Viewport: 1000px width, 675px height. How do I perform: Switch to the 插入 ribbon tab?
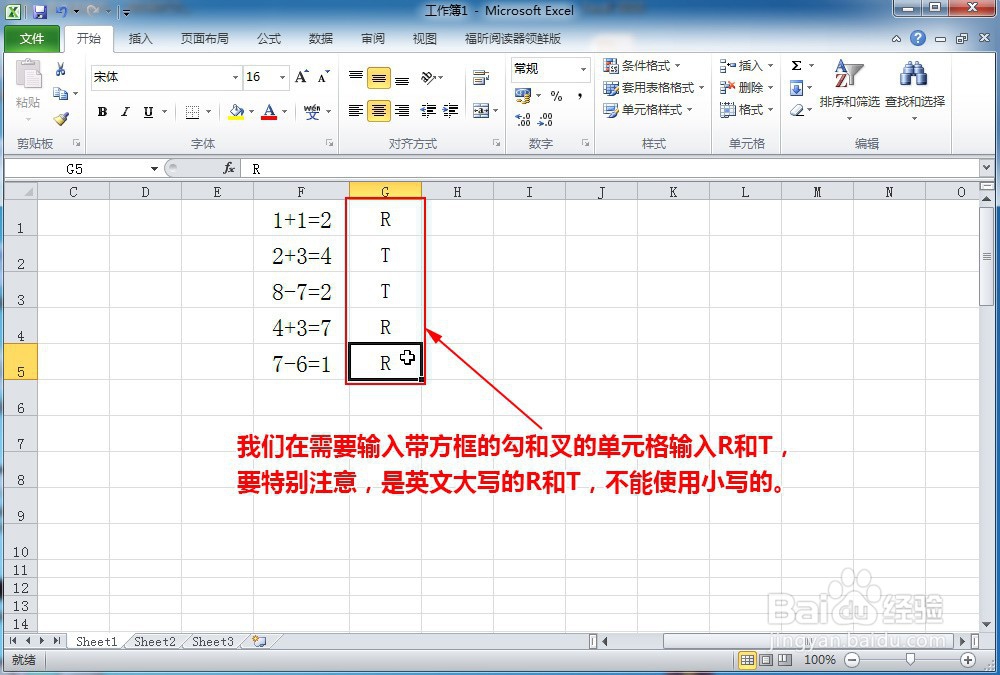pos(139,39)
